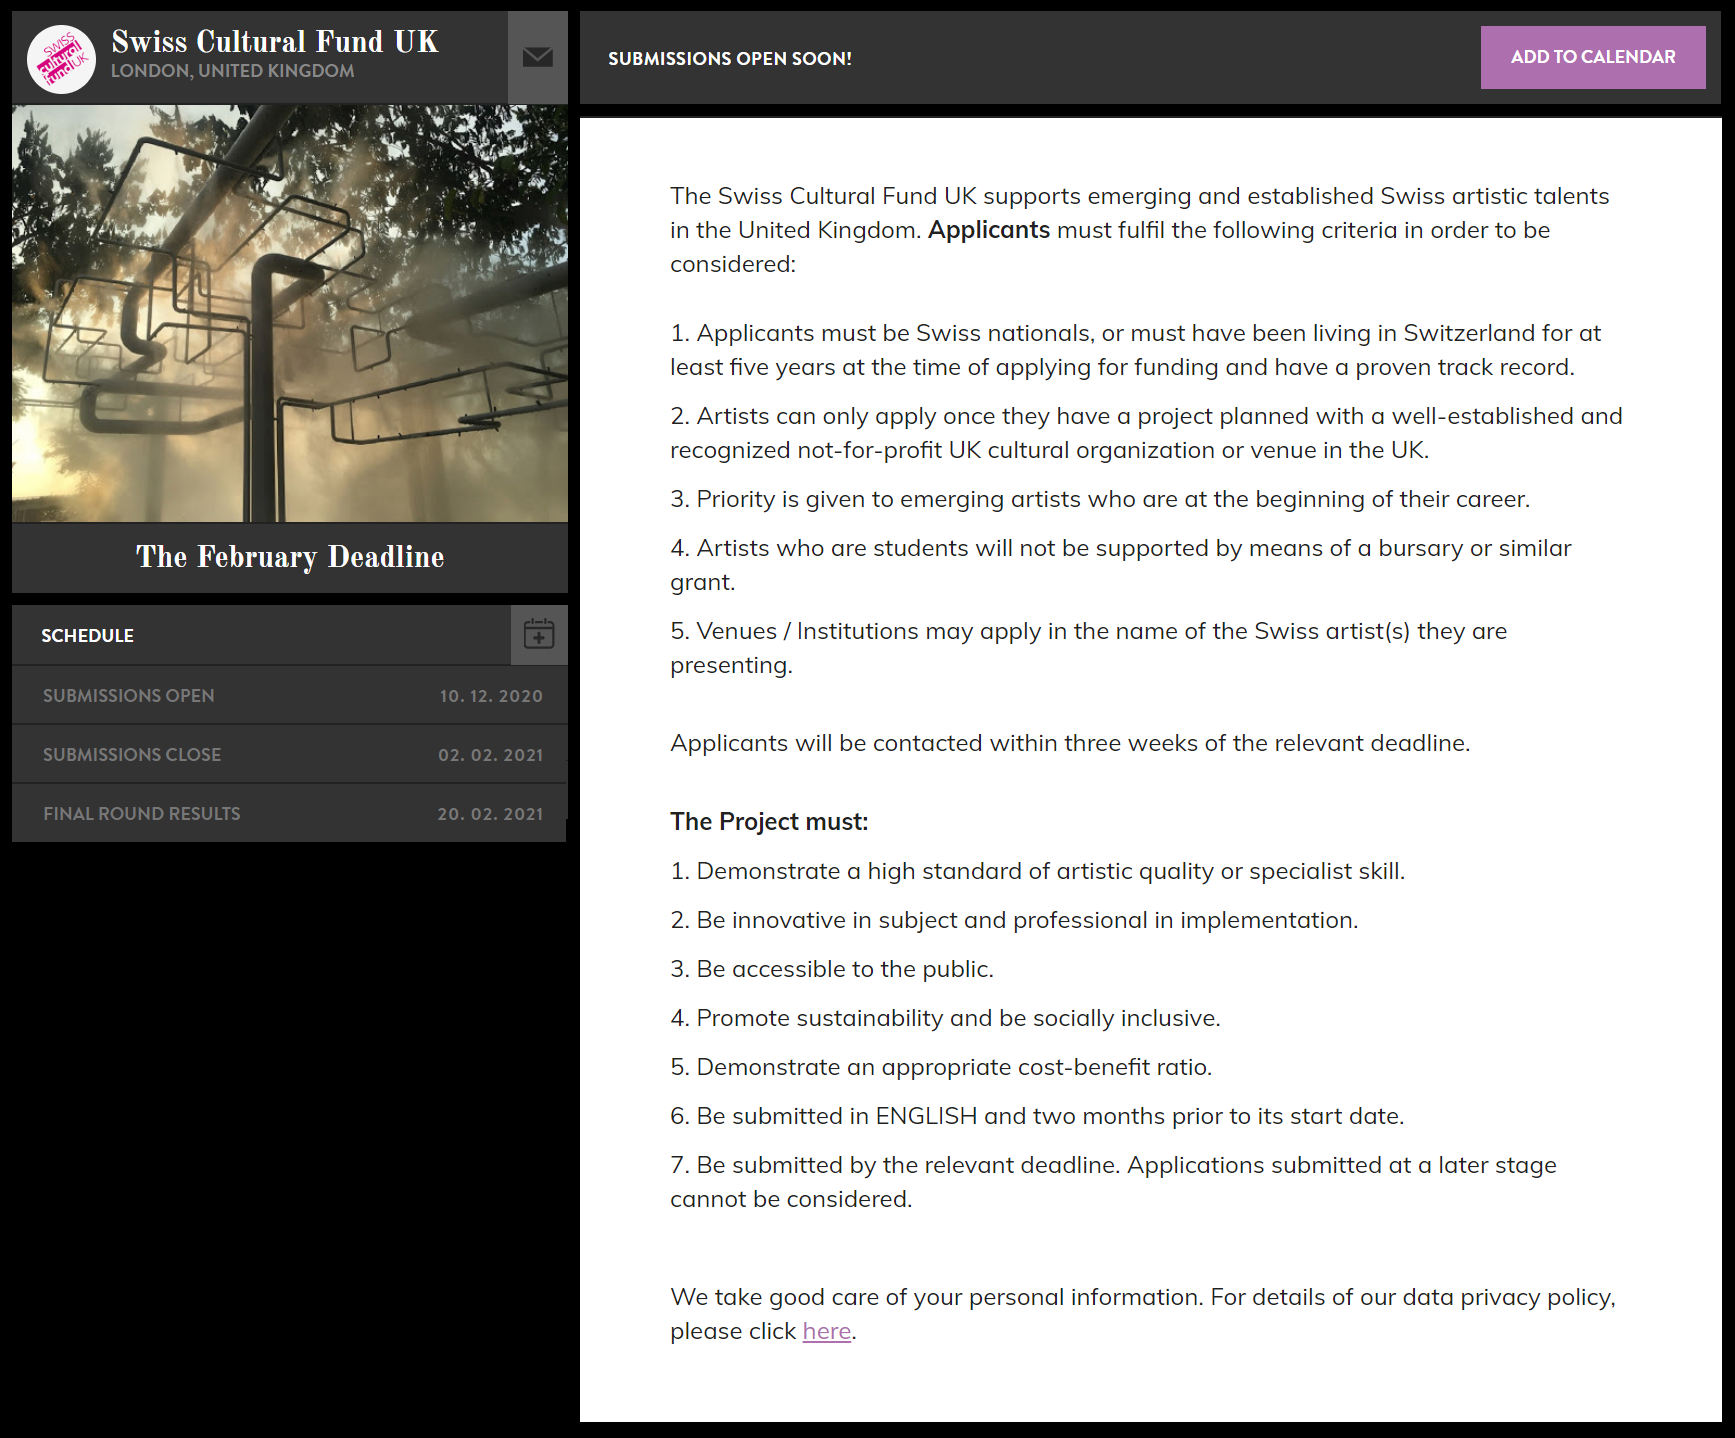
Task: Click 'Demonstrate an appropriate cost-benefit ratio.' line
Action: (x=941, y=1067)
